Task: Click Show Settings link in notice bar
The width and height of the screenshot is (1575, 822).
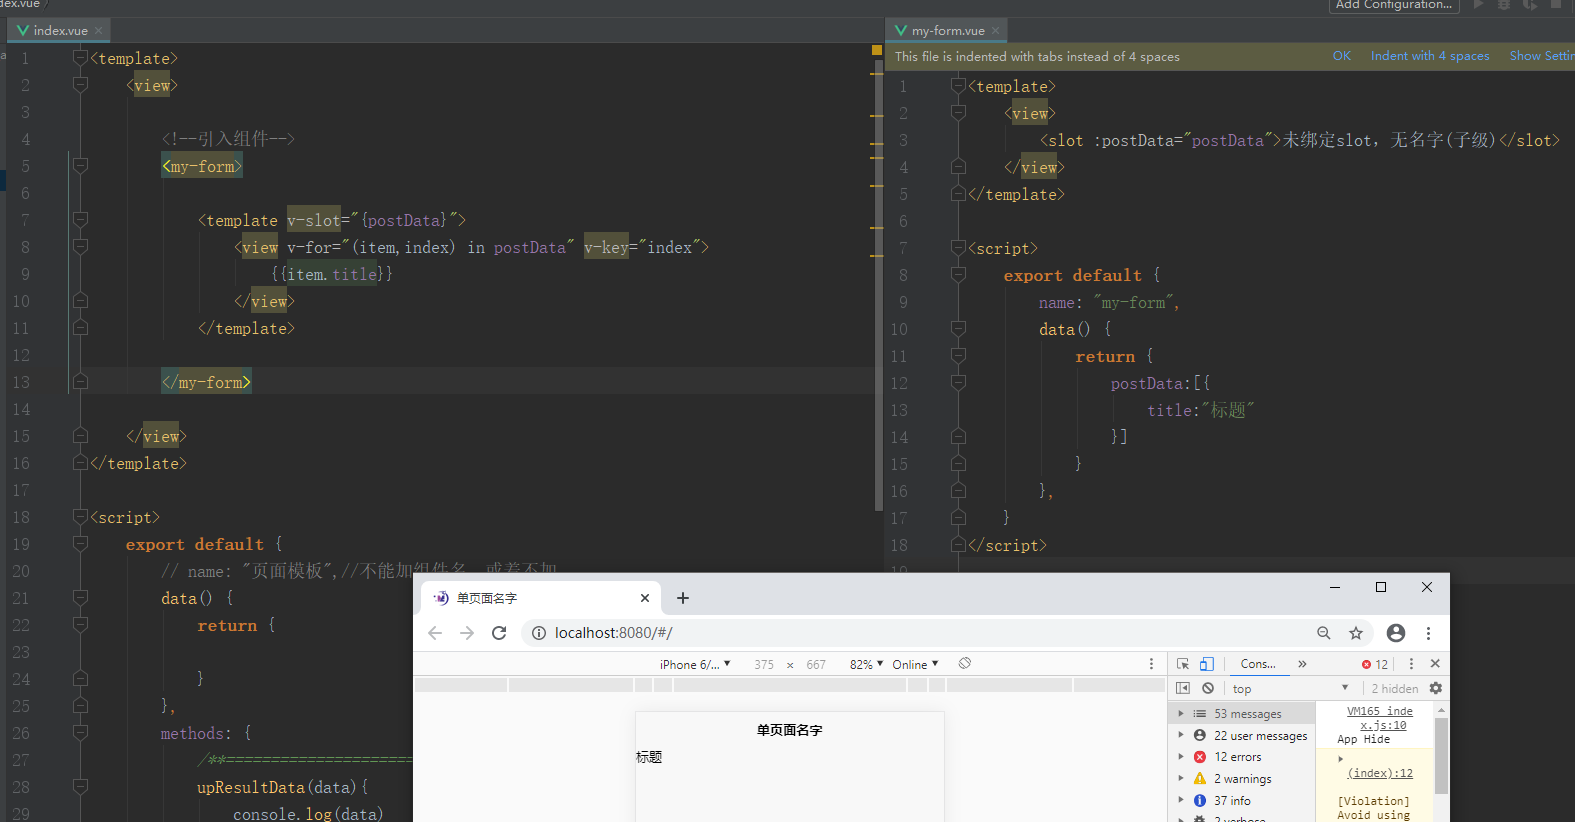Action: (1542, 56)
